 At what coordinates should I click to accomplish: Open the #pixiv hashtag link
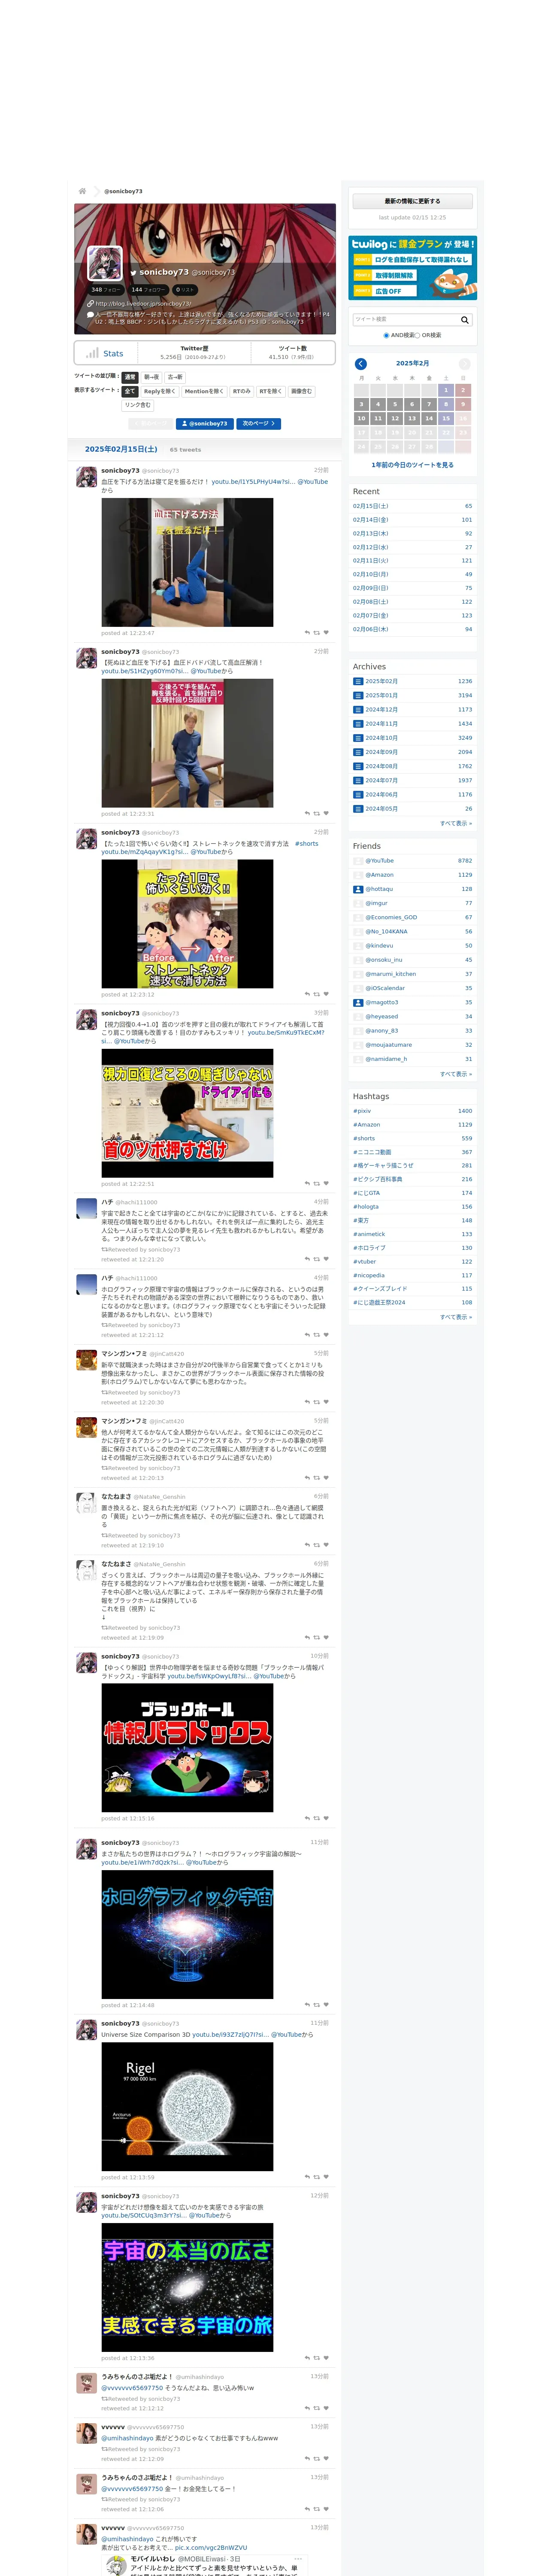[362, 1111]
